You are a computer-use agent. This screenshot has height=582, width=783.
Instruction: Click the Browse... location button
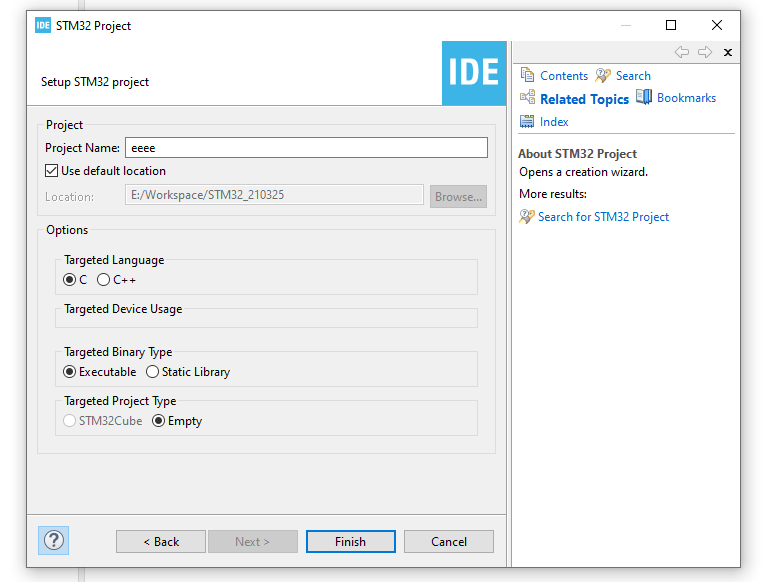click(x=458, y=196)
